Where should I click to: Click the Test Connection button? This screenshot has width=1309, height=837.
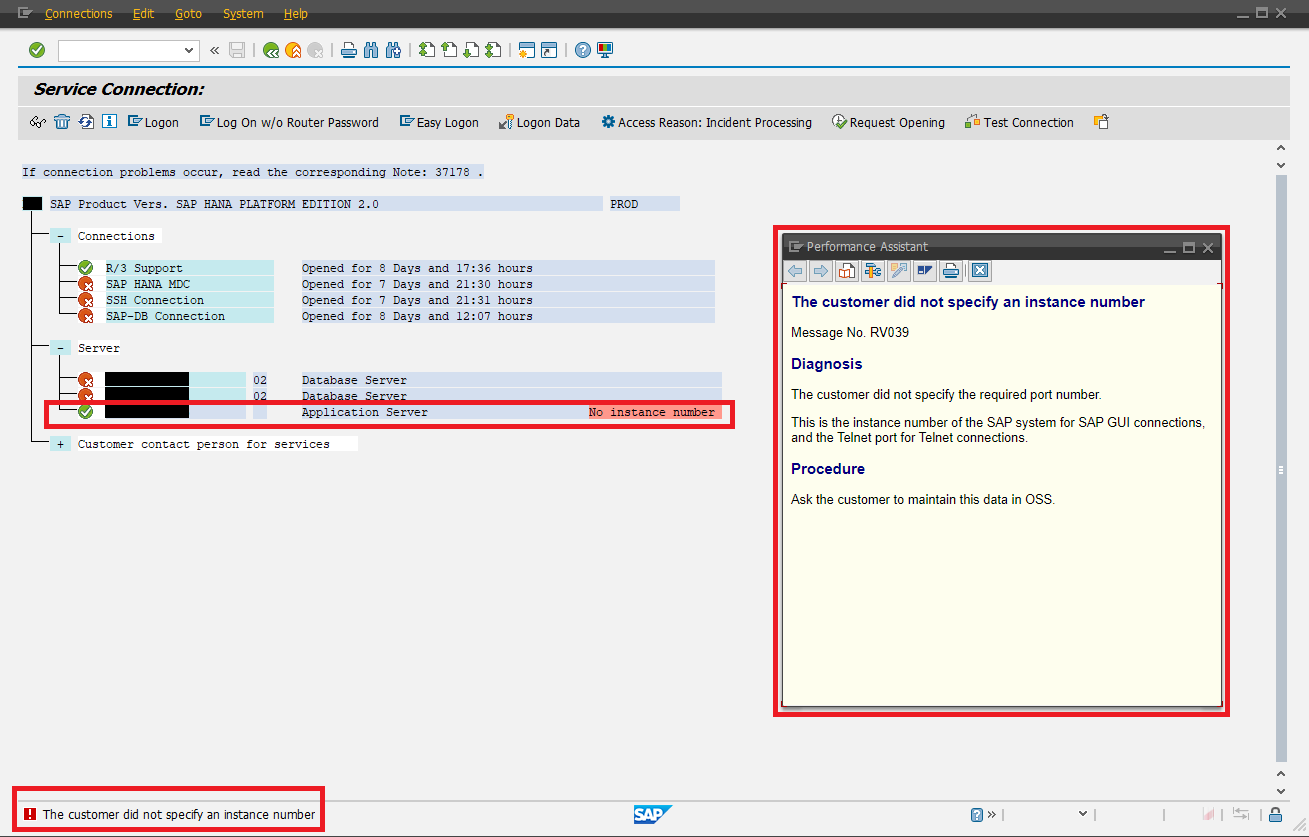[1019, 122]
